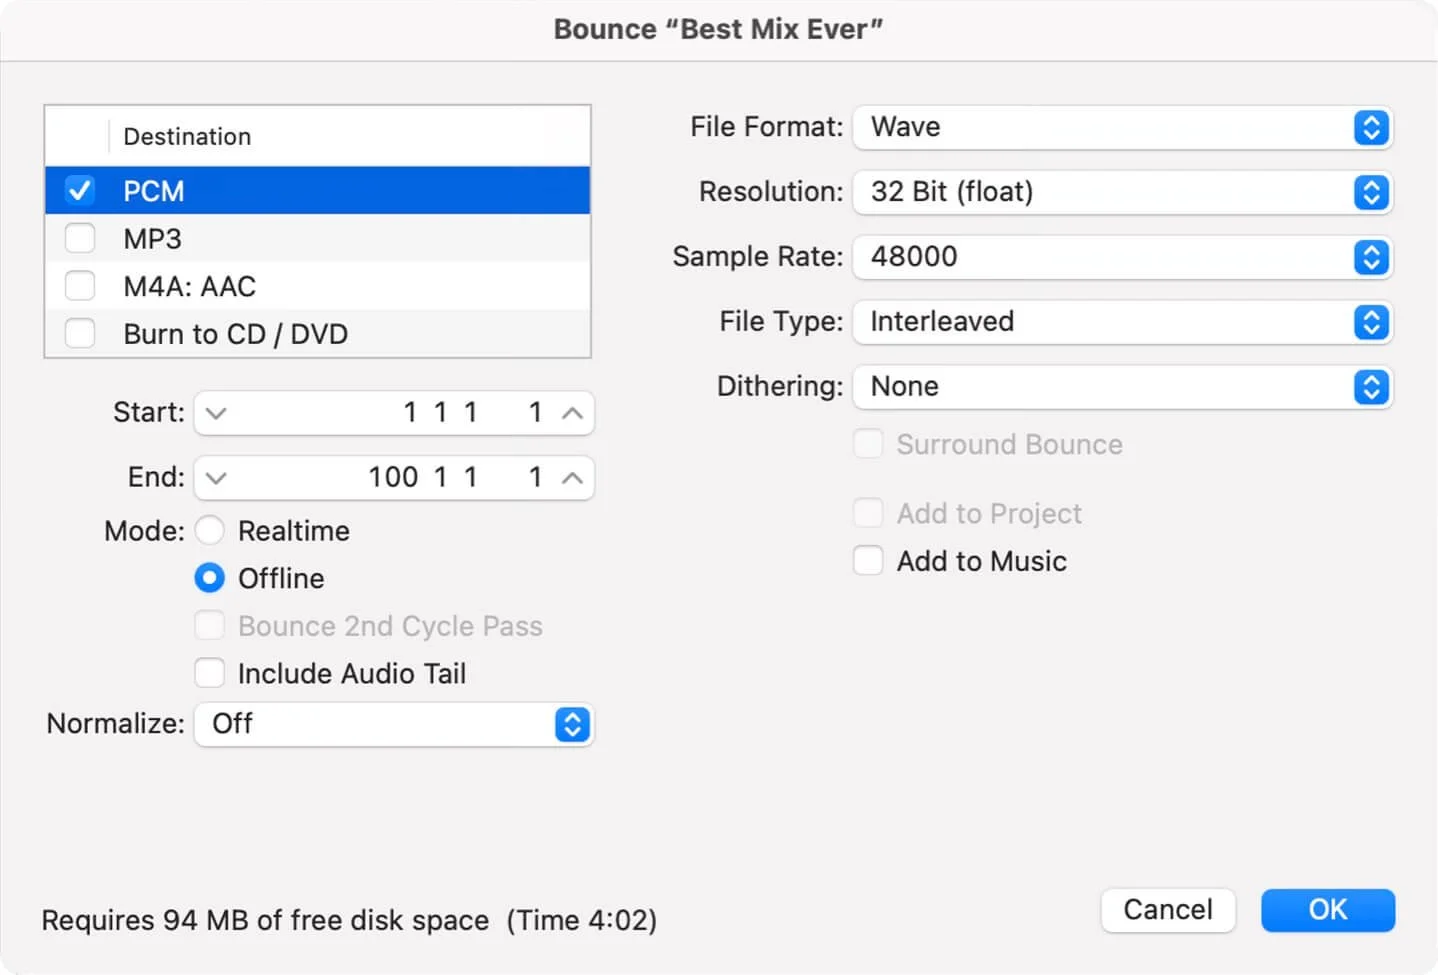
Task: Enable Burn to CD / DVD
Action: 80,333
